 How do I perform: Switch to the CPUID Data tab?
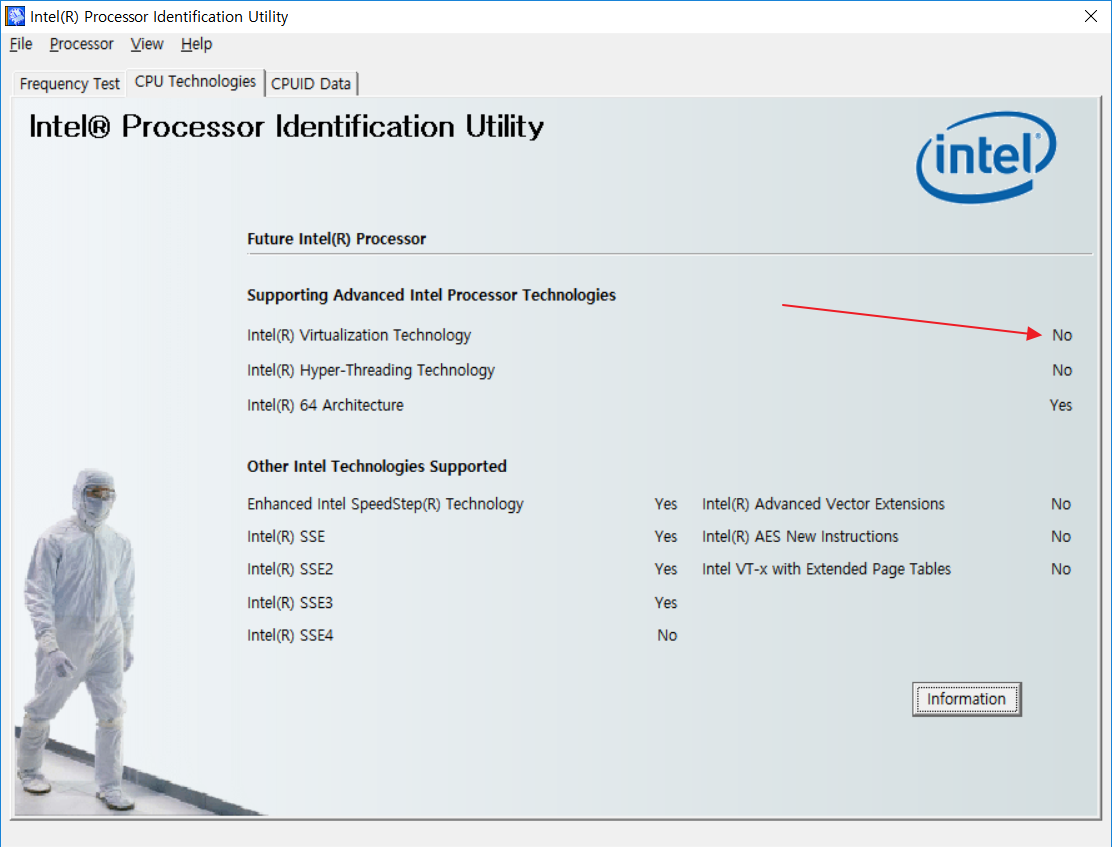click(x=311, y=84)
